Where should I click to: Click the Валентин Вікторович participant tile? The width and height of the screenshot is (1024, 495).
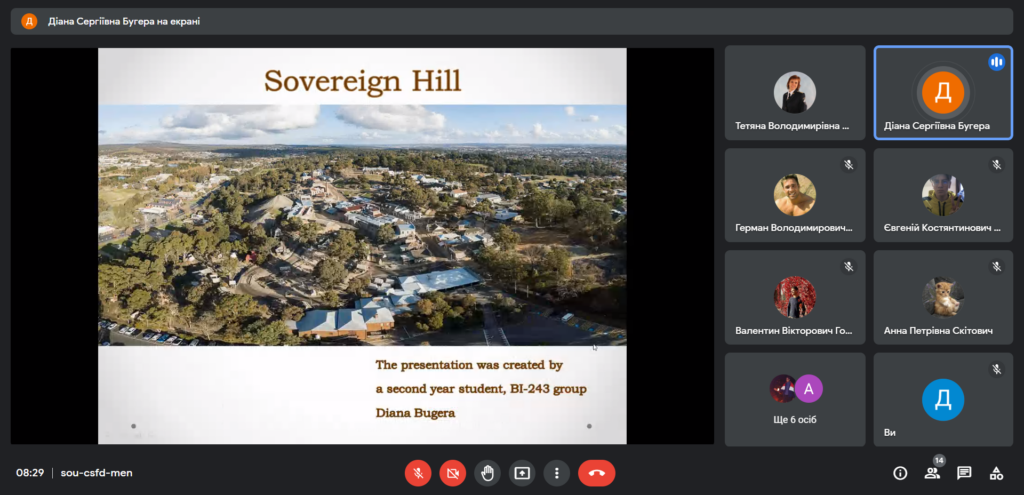[x=794, y=298]
